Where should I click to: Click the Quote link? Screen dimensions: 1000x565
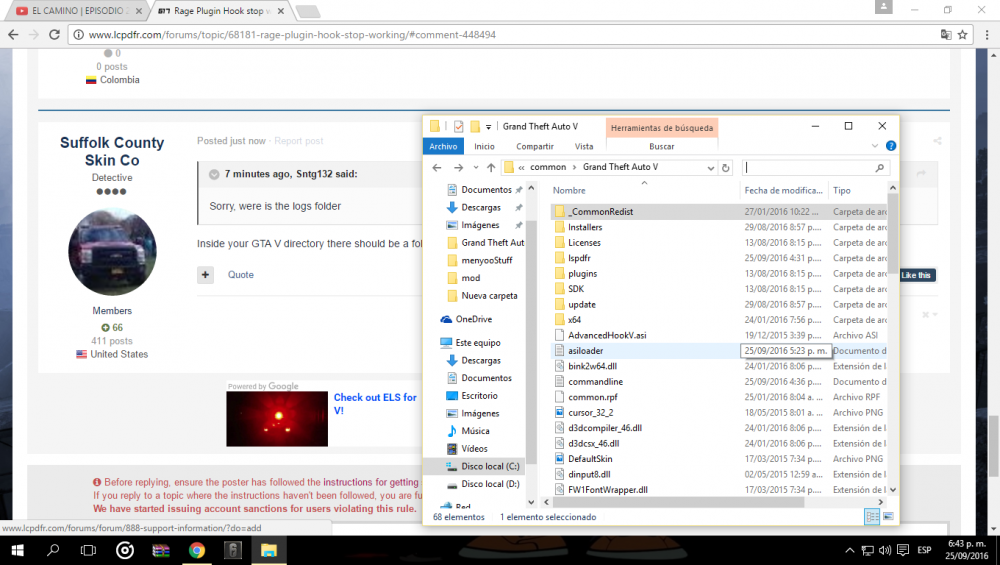pos(240,275)
